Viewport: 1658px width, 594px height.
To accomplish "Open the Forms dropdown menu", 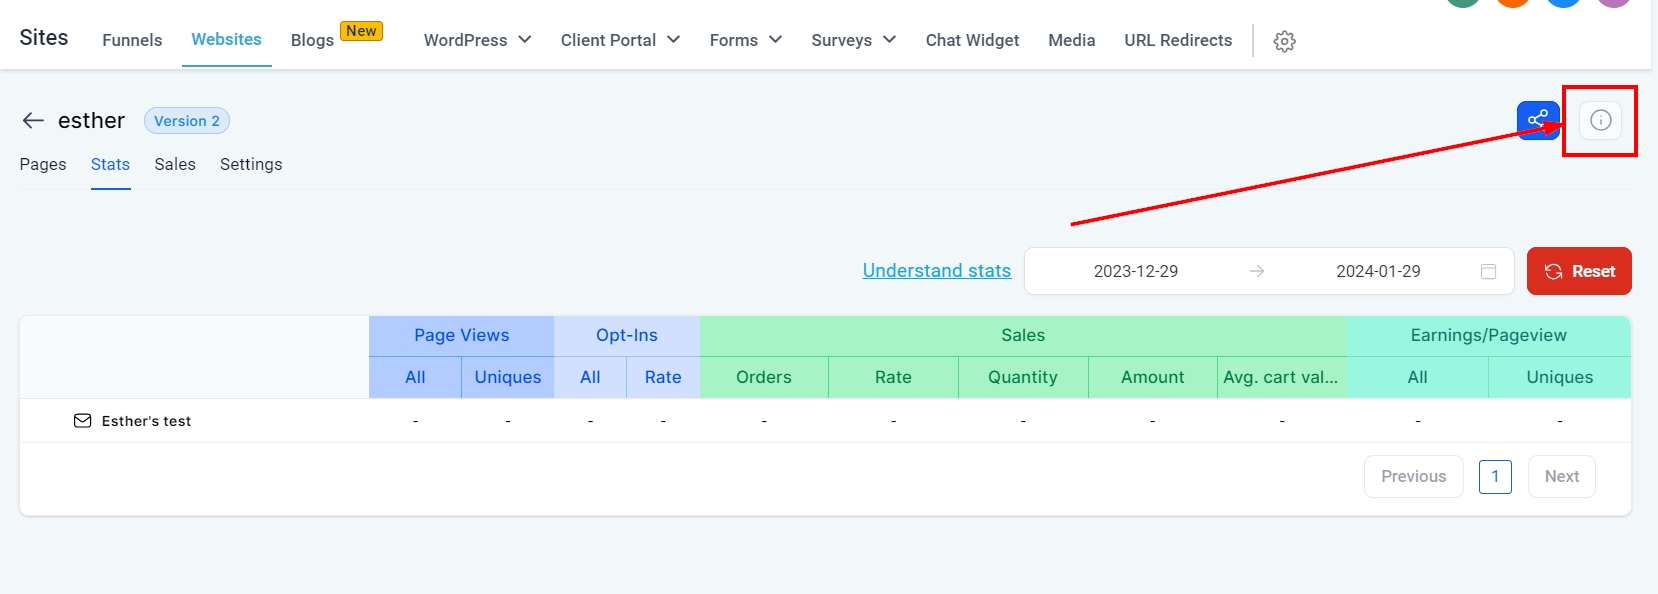I will tap(745, 40).
